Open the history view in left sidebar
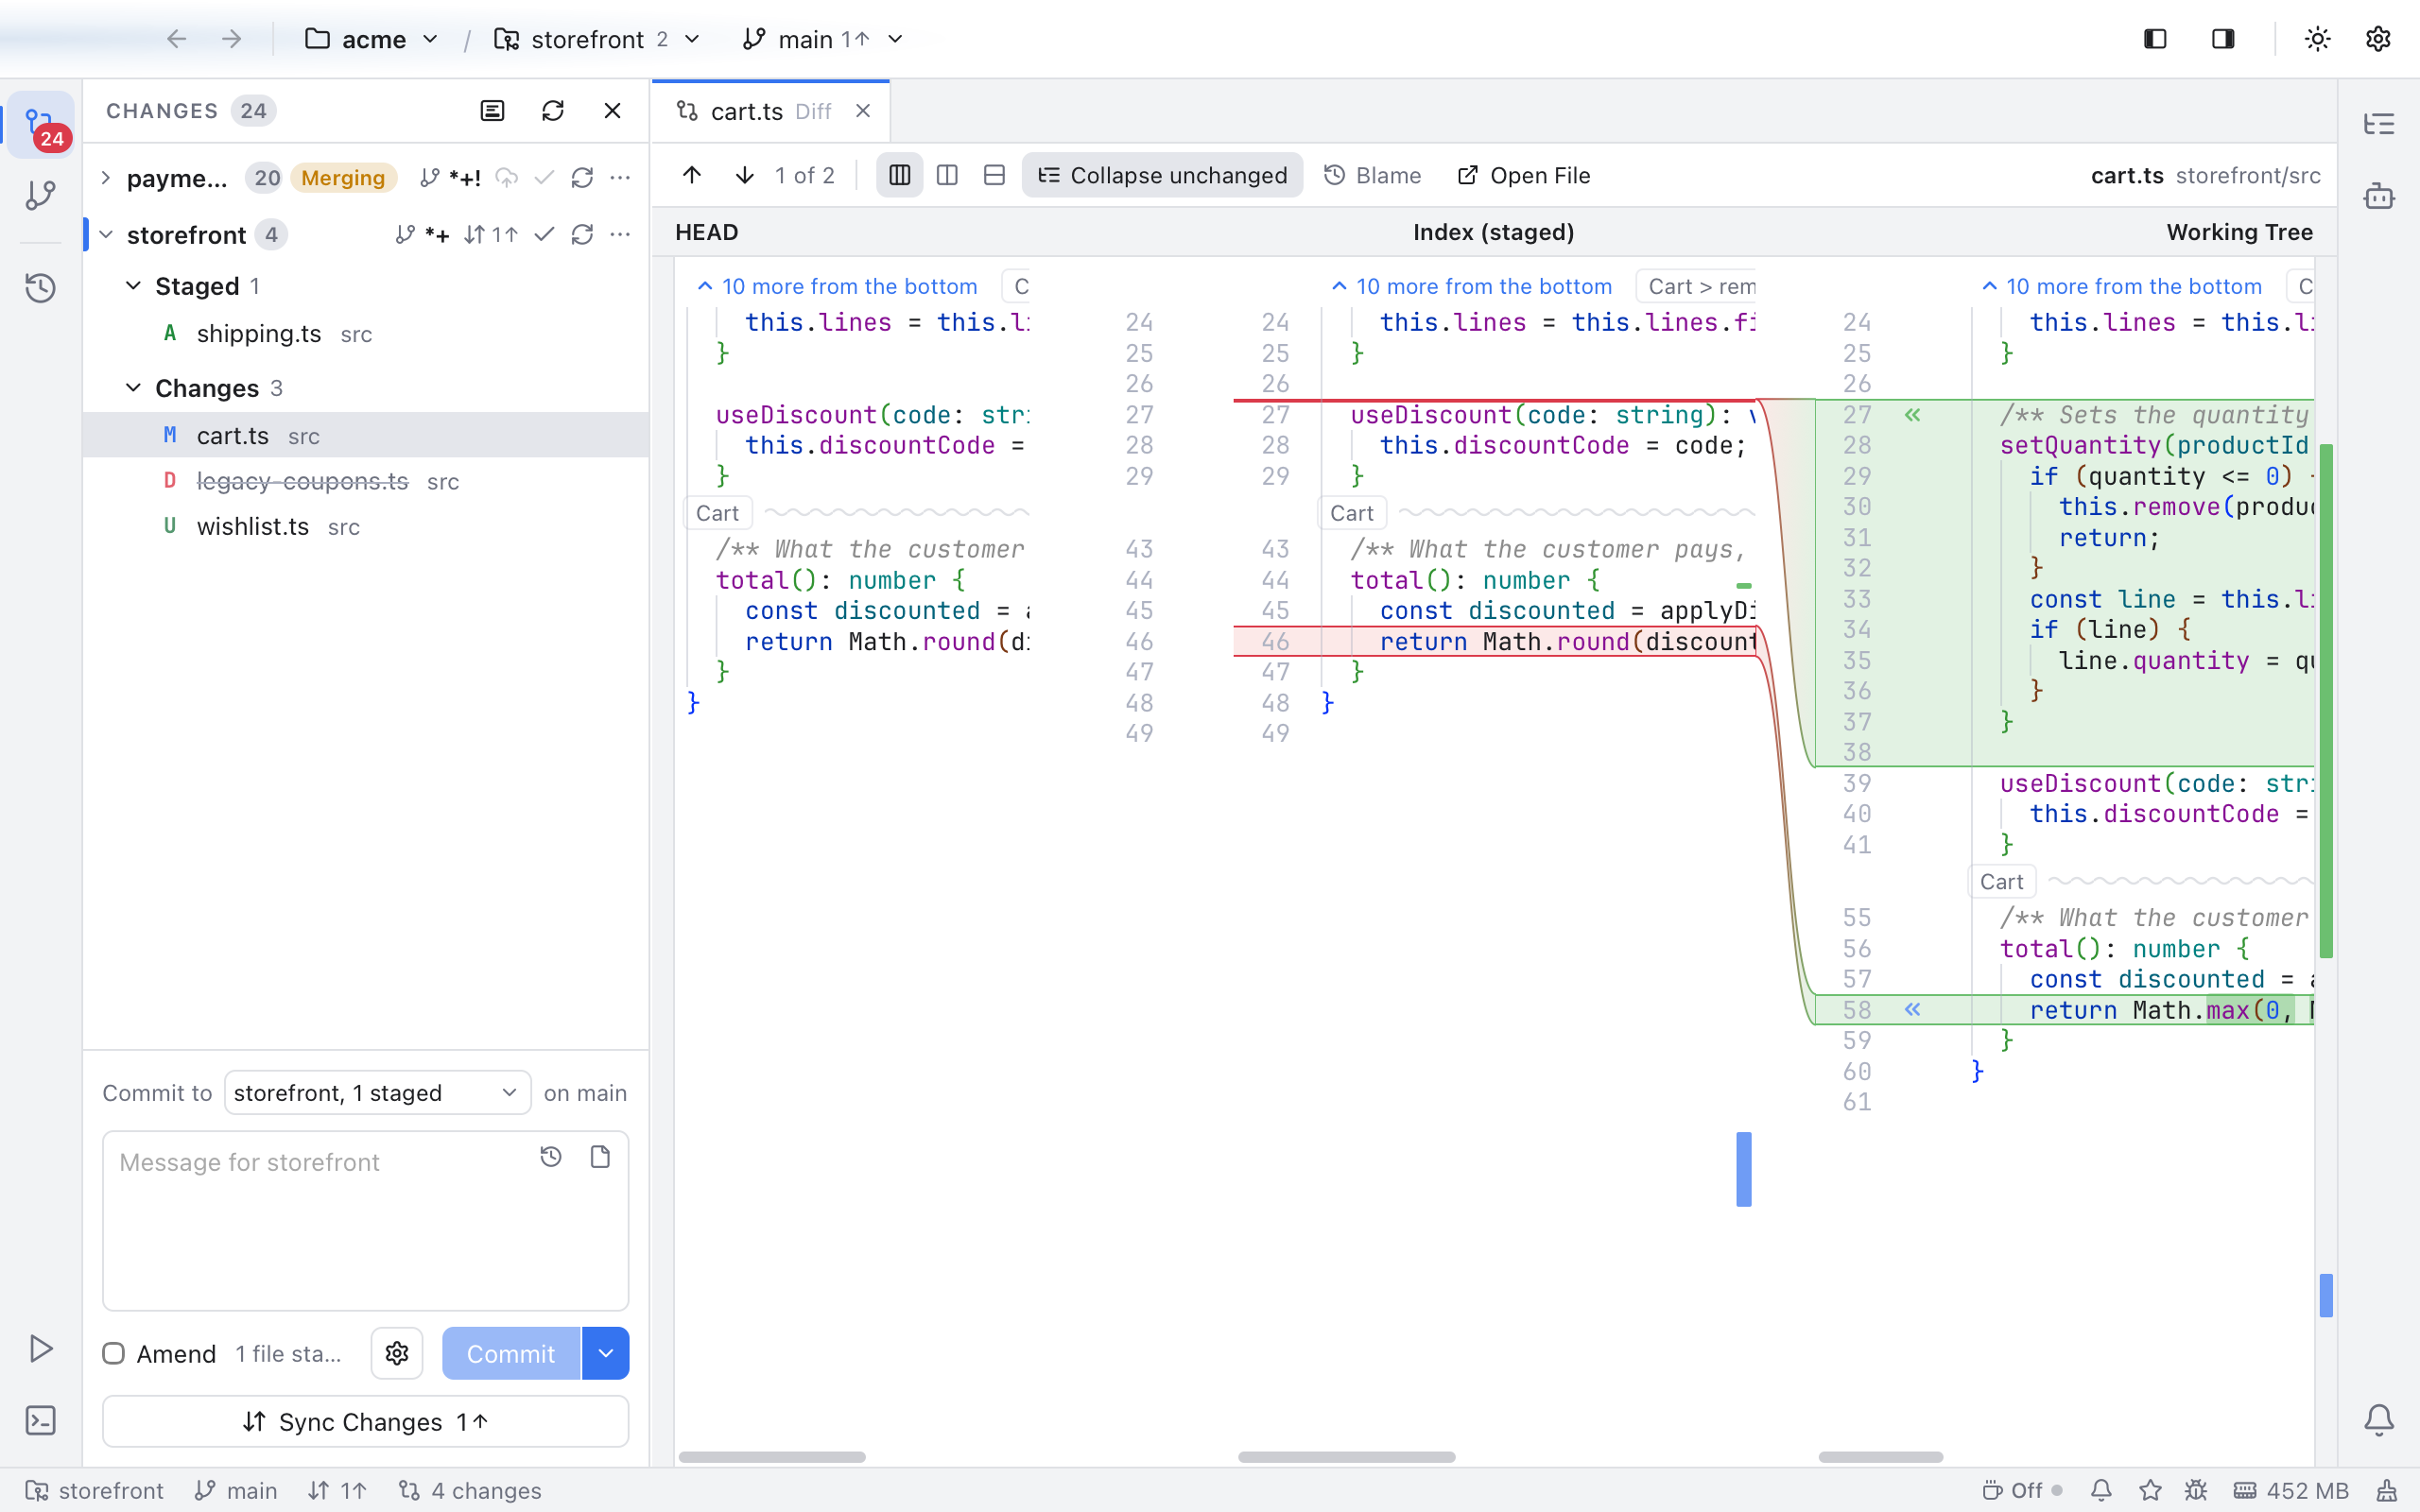2420x1512 pixels. click(41, 288)
